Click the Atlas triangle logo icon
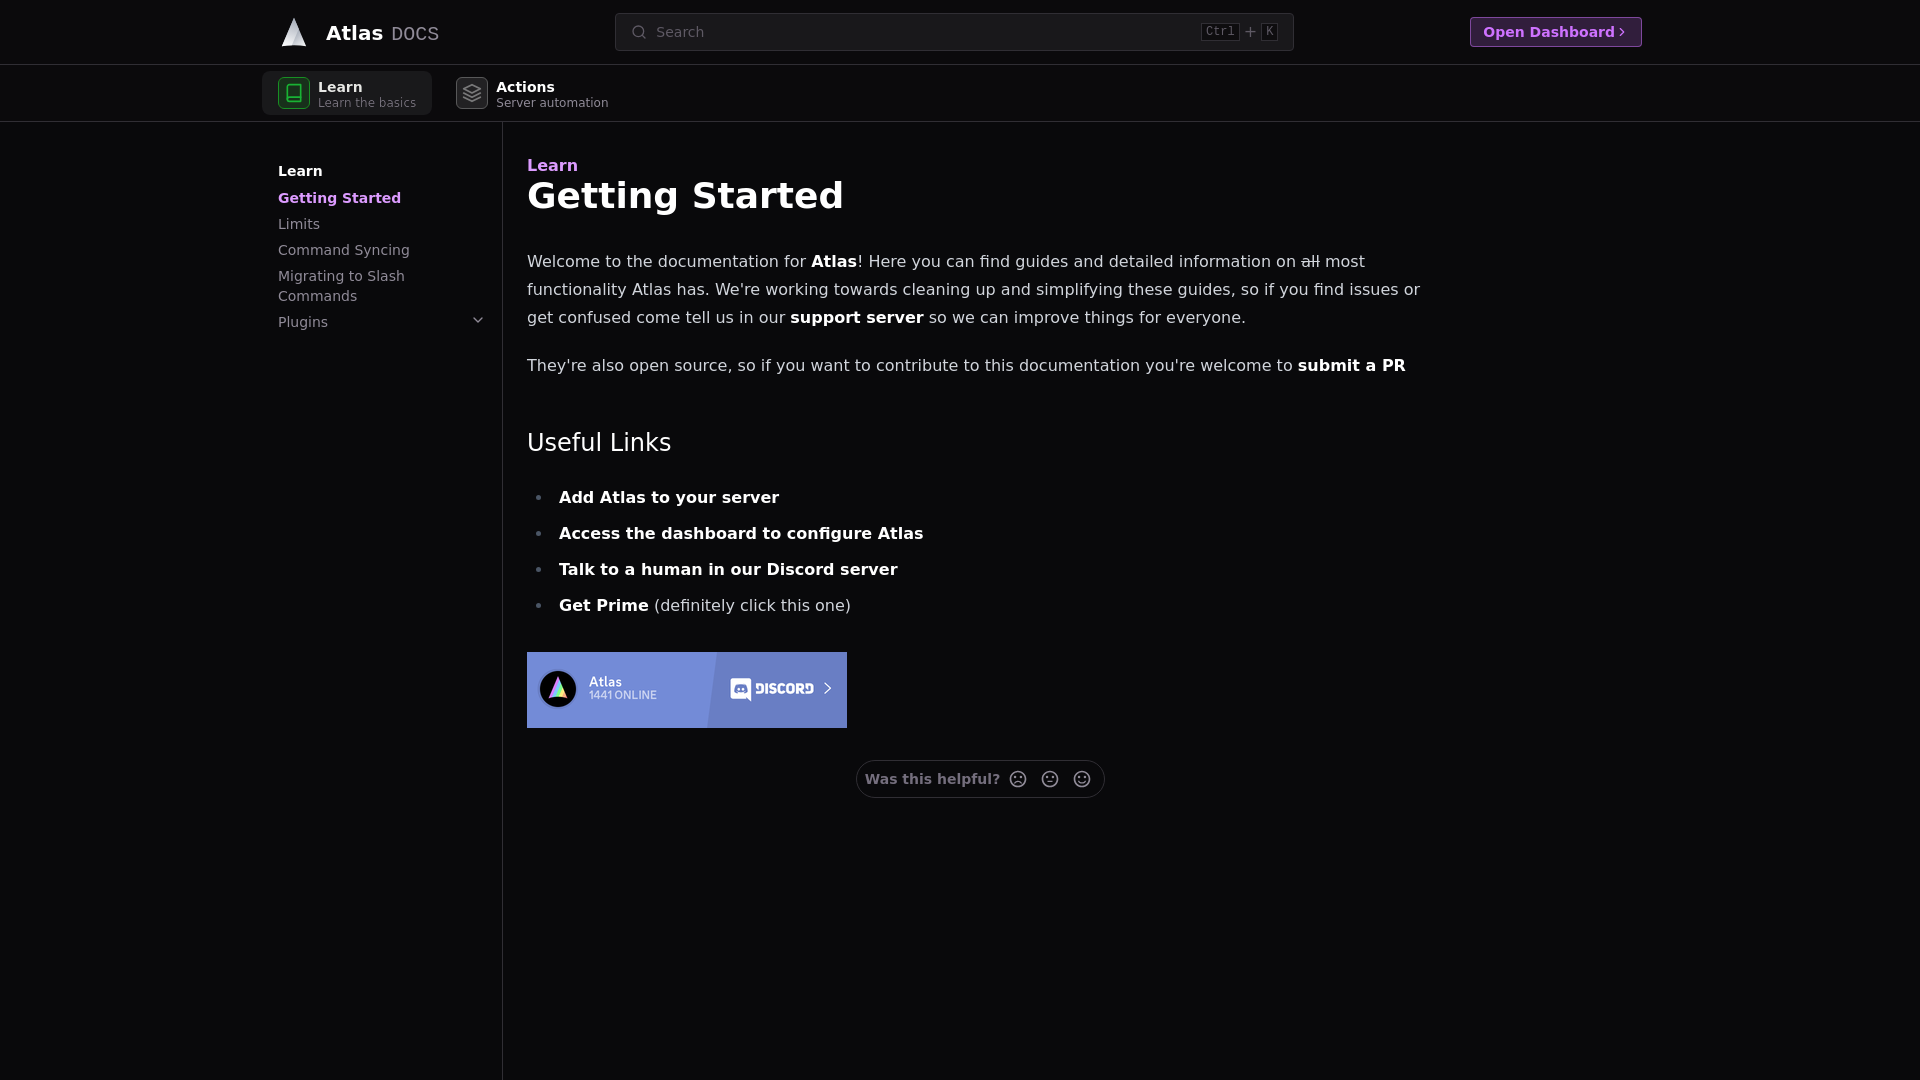This screenshot has width=1920, height=1080. tap(293, 33)
